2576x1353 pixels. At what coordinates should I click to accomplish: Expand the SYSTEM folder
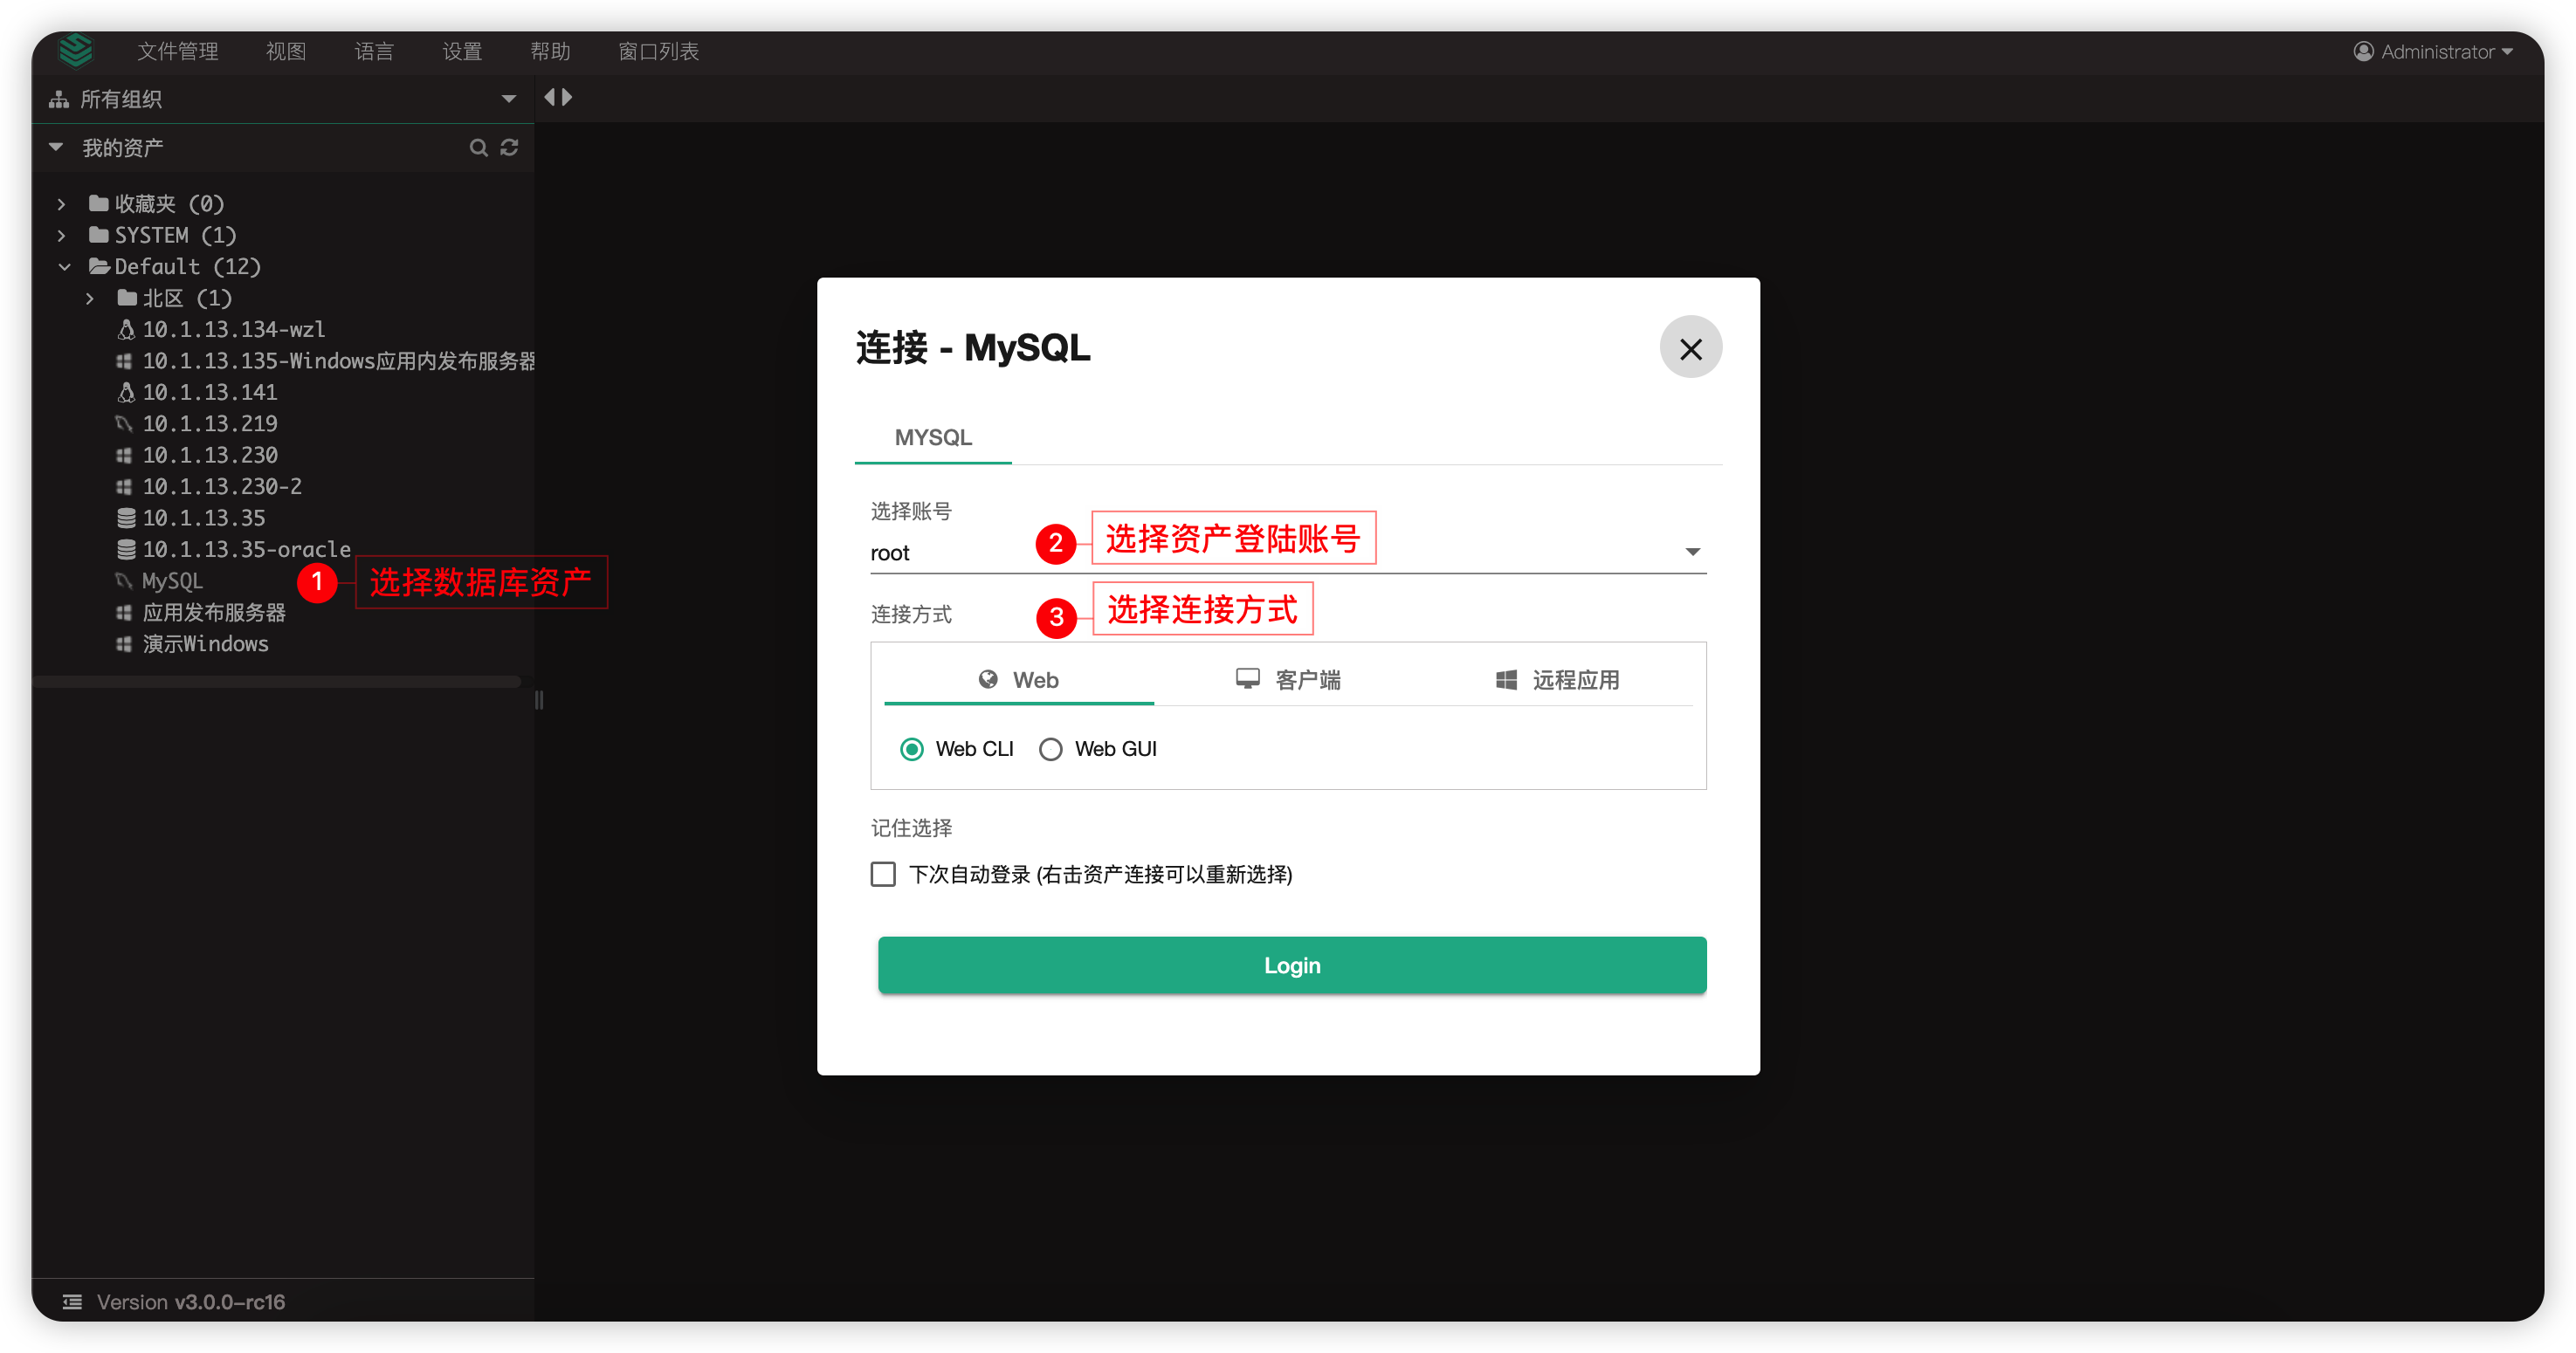pyautogui.click(x=61, y=235)
